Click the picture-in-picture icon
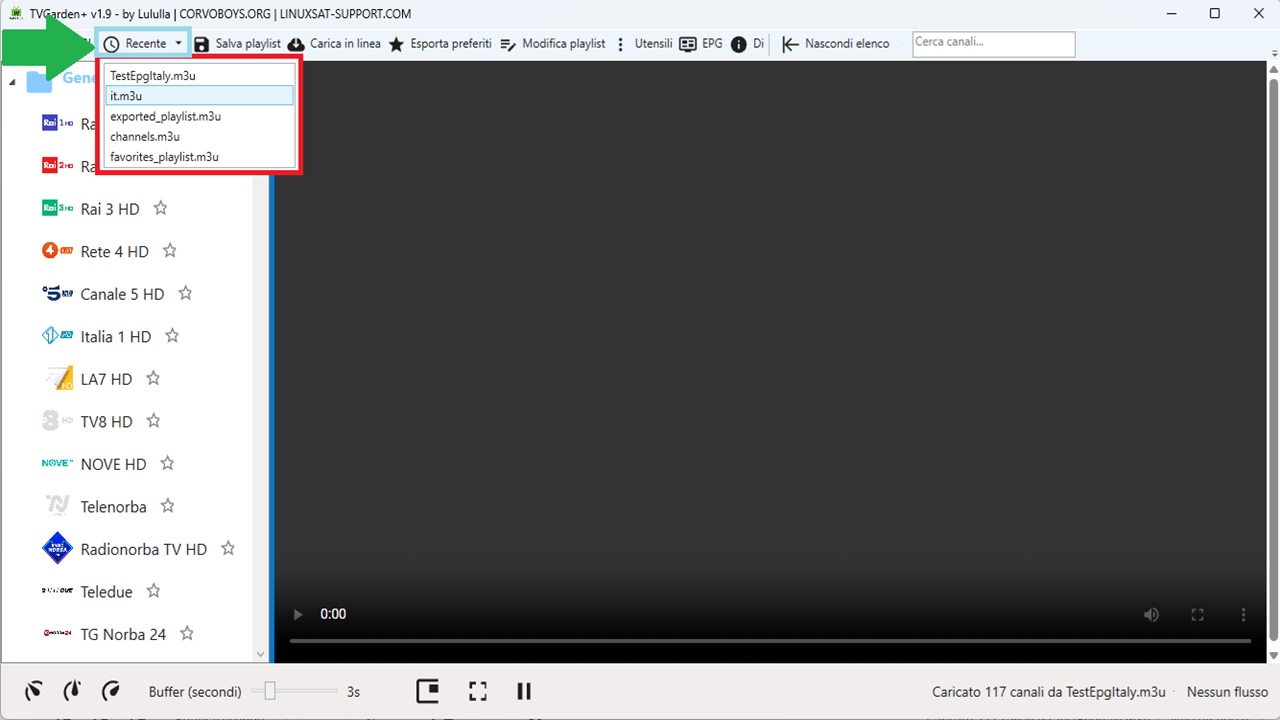1280x720 pixels. click(x=428, y=691)
